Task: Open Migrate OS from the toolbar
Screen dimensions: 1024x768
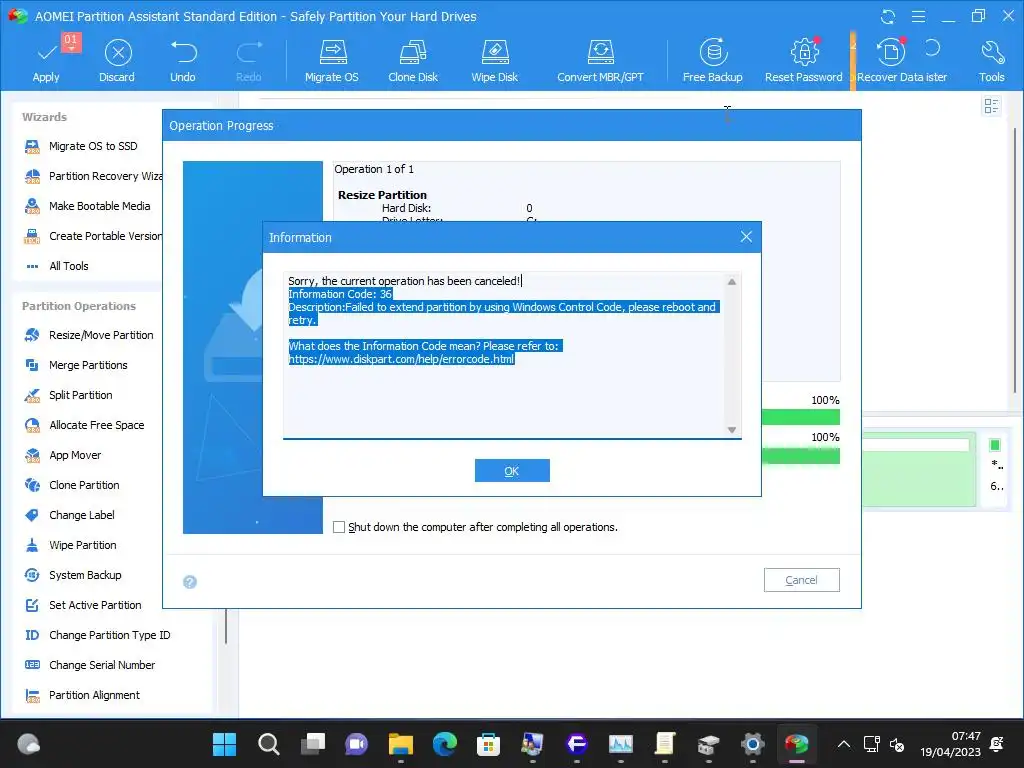Action: point(332,59)
